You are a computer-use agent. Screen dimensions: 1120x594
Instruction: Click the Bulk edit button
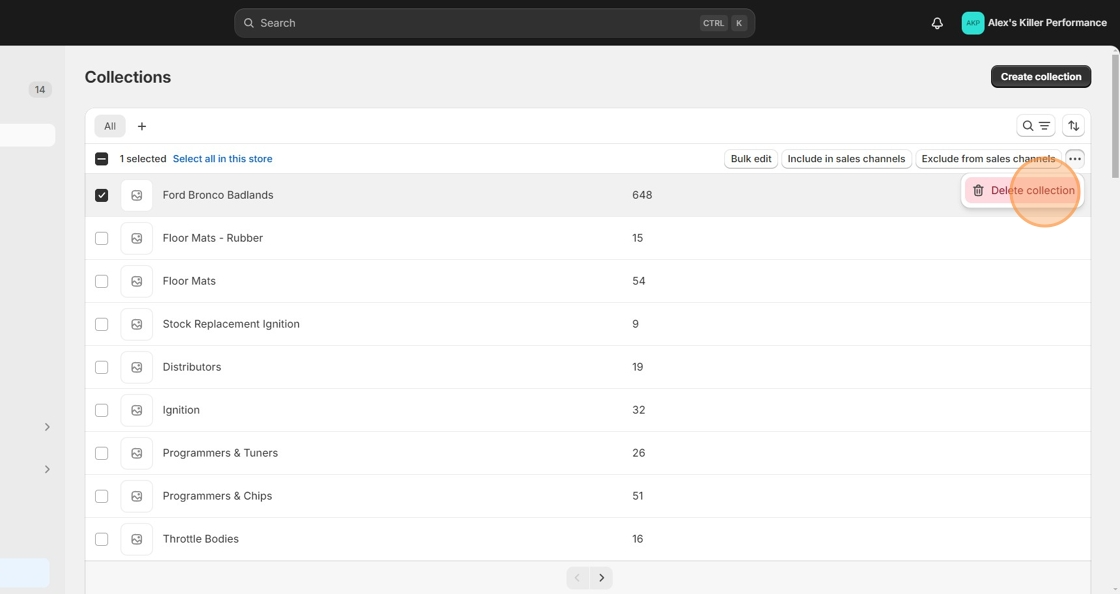click(x=751, y=158)
